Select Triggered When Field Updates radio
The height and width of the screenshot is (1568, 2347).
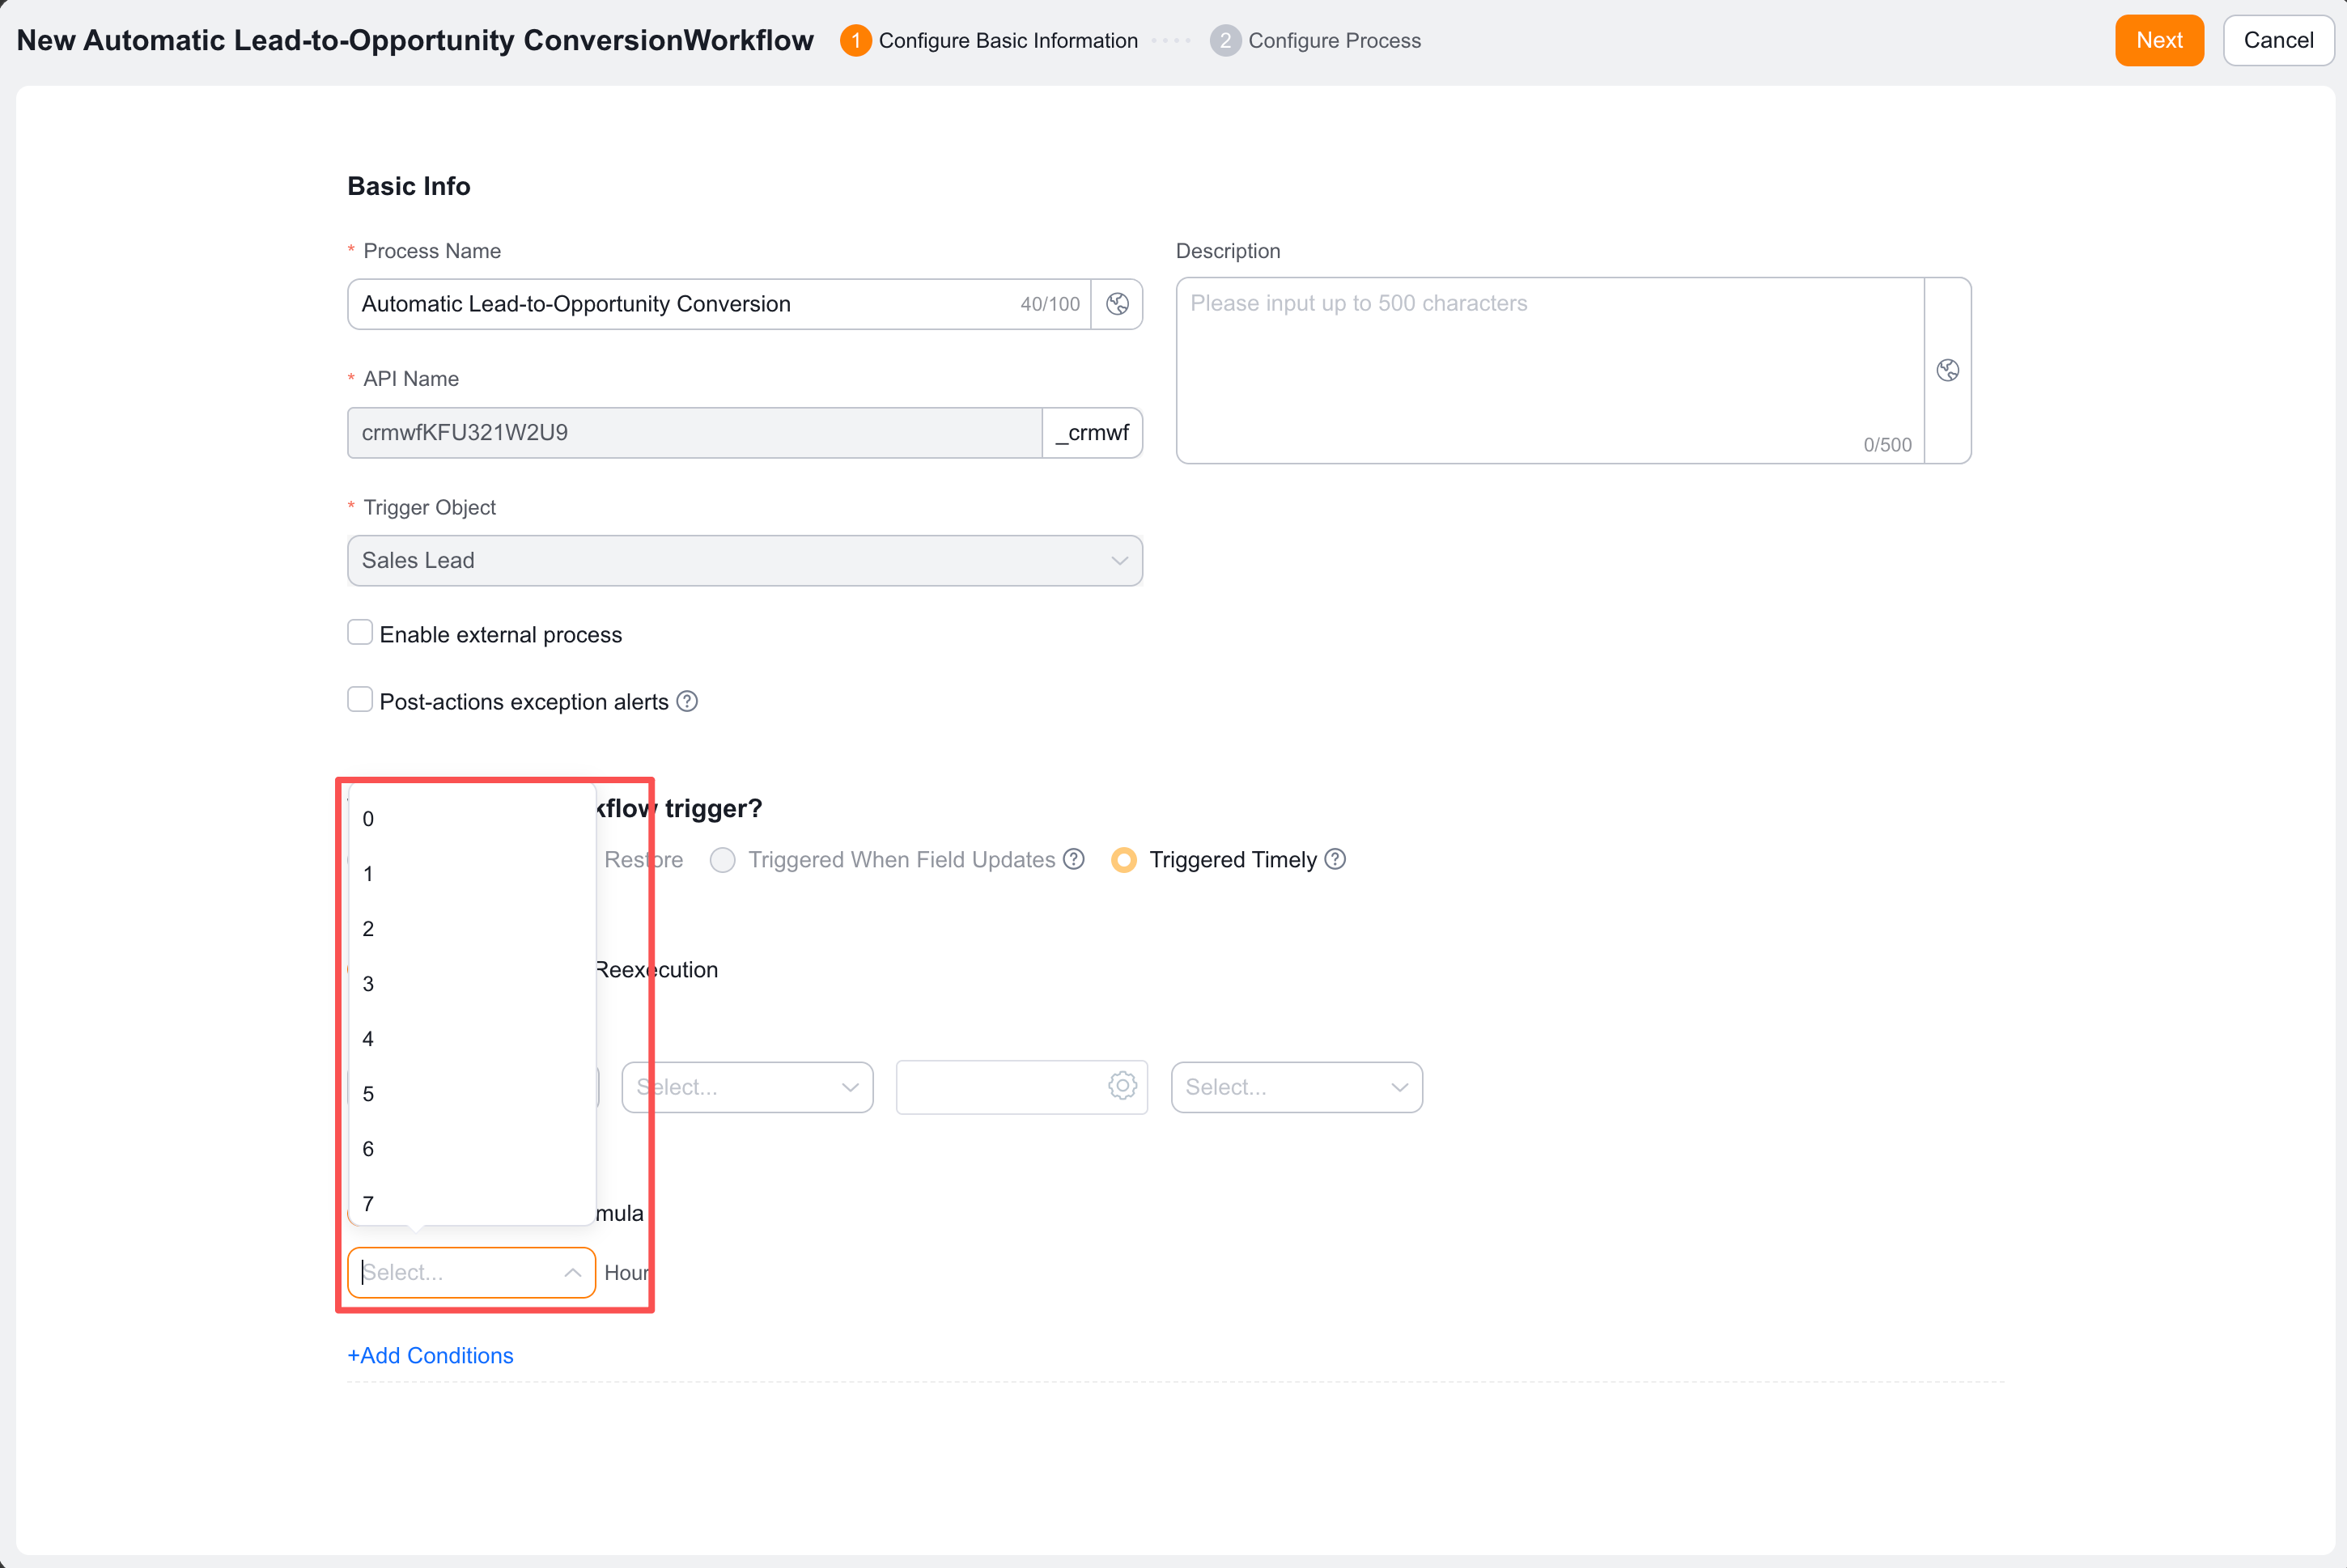pos(722,860)
